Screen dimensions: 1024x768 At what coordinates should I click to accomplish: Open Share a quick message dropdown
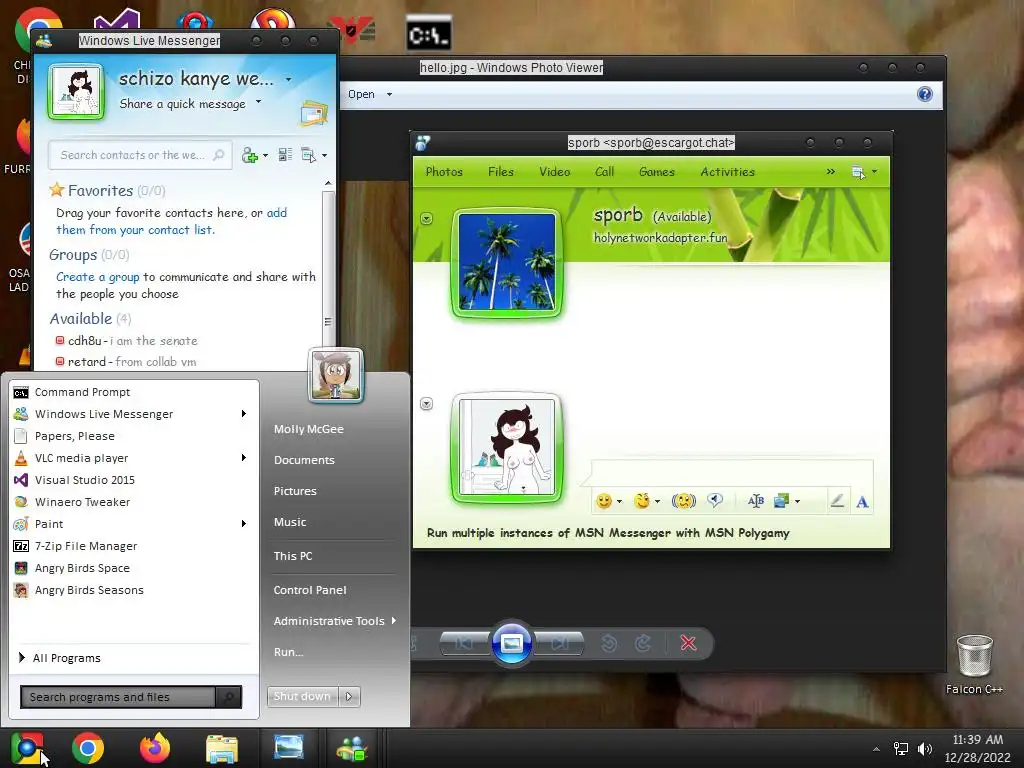click(x=259, y=102)
